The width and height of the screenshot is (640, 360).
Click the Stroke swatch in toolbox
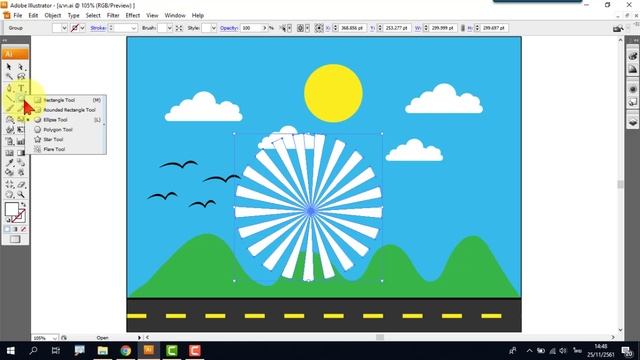[x=19, y=216]
